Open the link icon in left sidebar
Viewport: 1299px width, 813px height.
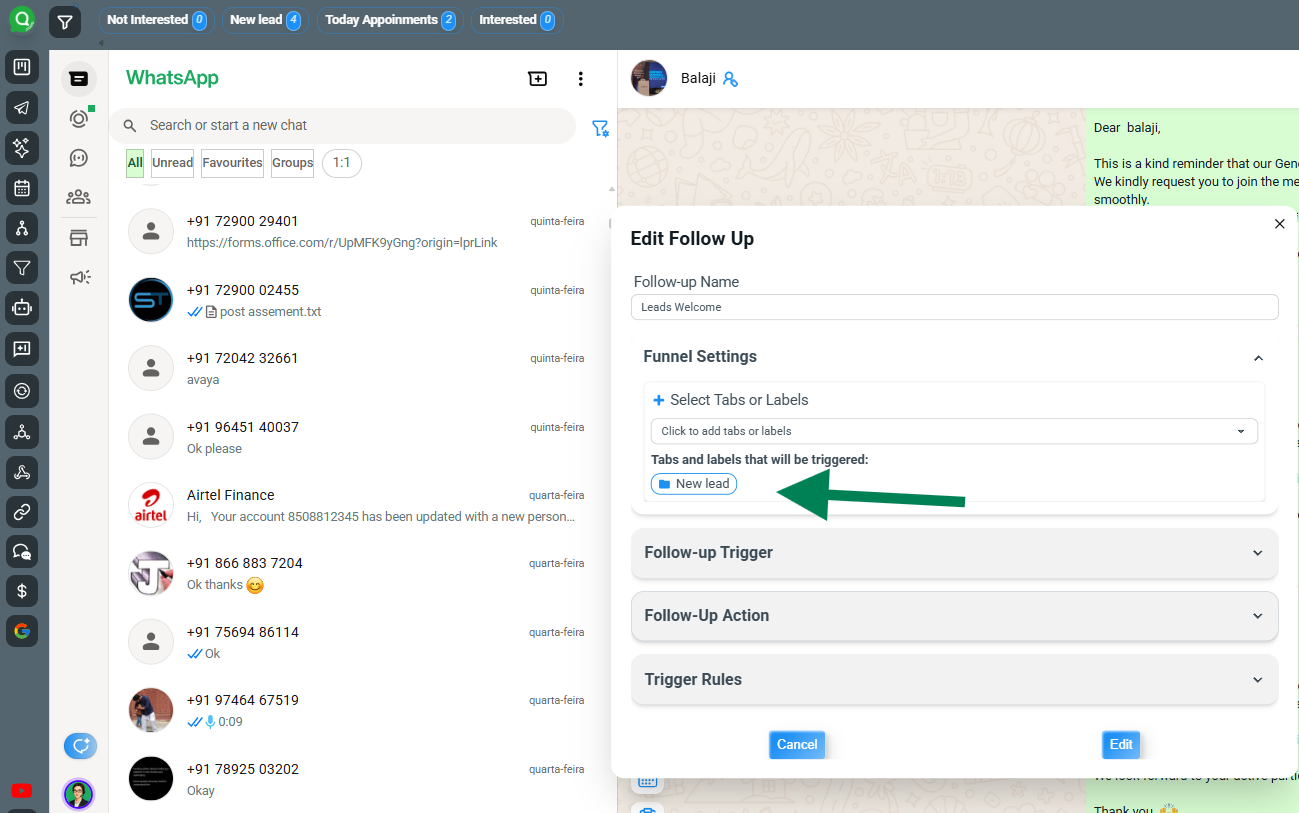click(x=22, y=512)
